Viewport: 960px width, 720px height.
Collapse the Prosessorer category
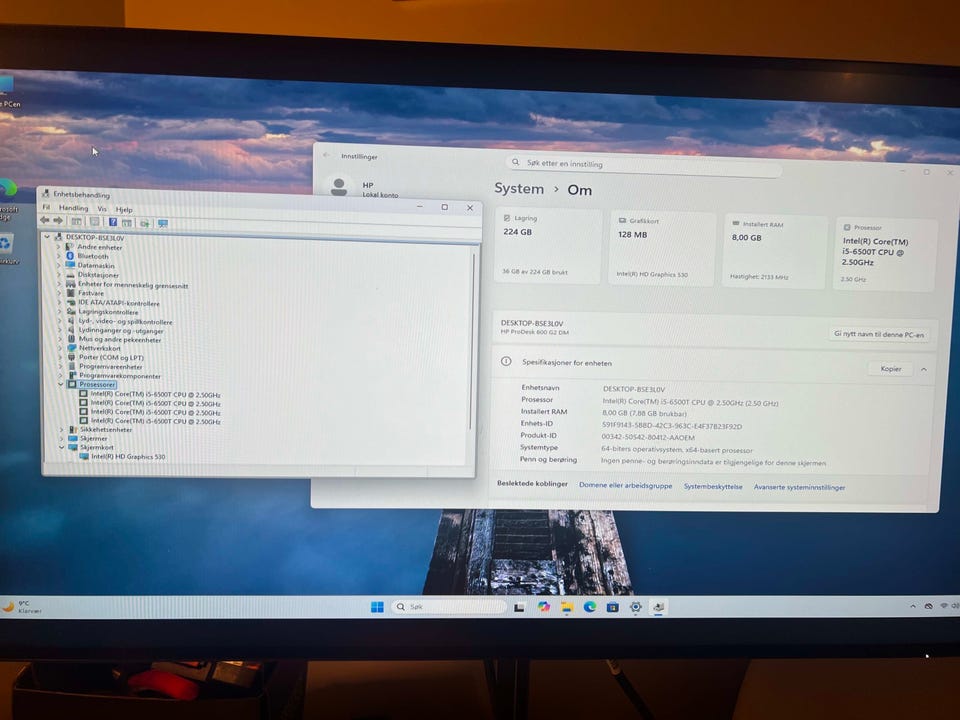click(61, 384)
